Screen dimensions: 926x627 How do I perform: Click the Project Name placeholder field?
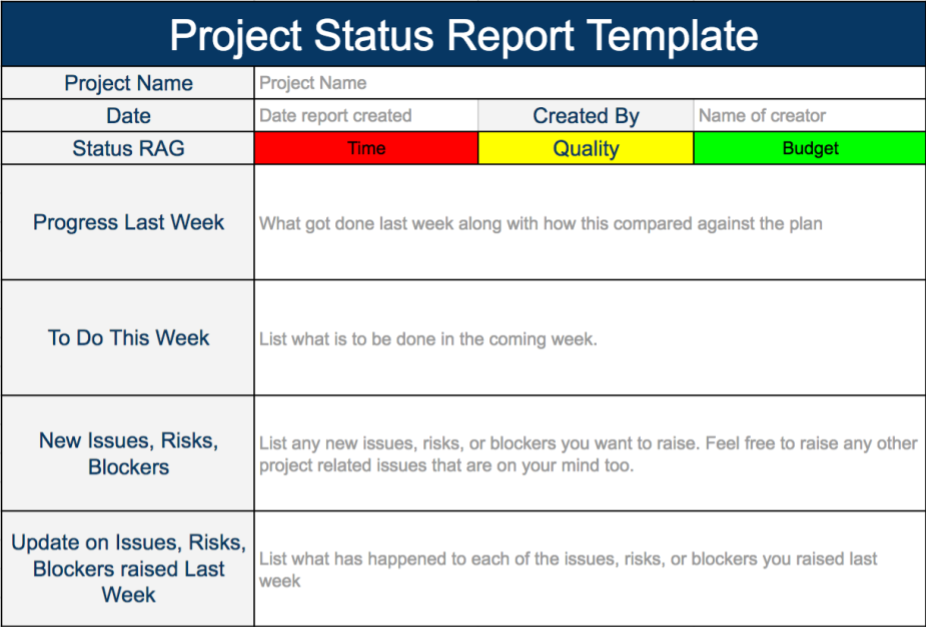tap(589, 83)
